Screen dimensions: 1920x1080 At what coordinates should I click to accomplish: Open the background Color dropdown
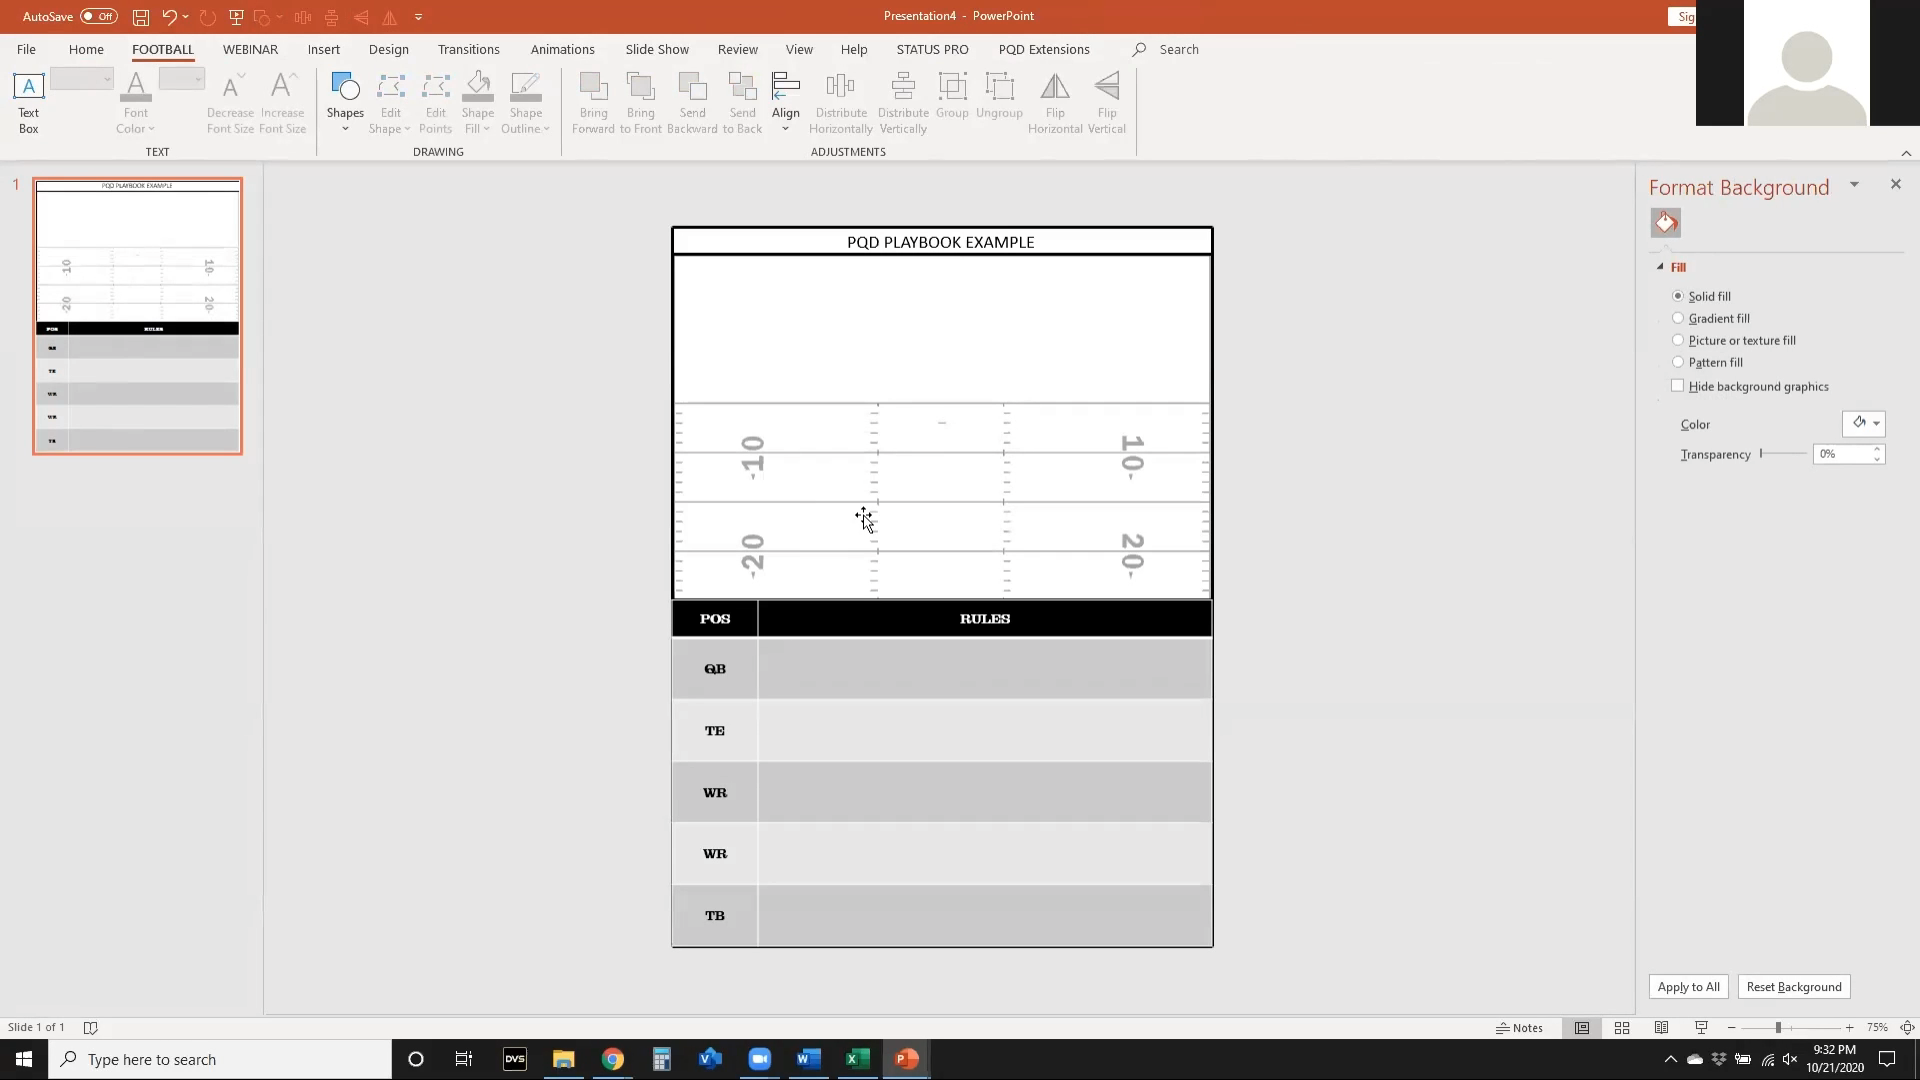pyautogui.click(x=1864, y=423)
